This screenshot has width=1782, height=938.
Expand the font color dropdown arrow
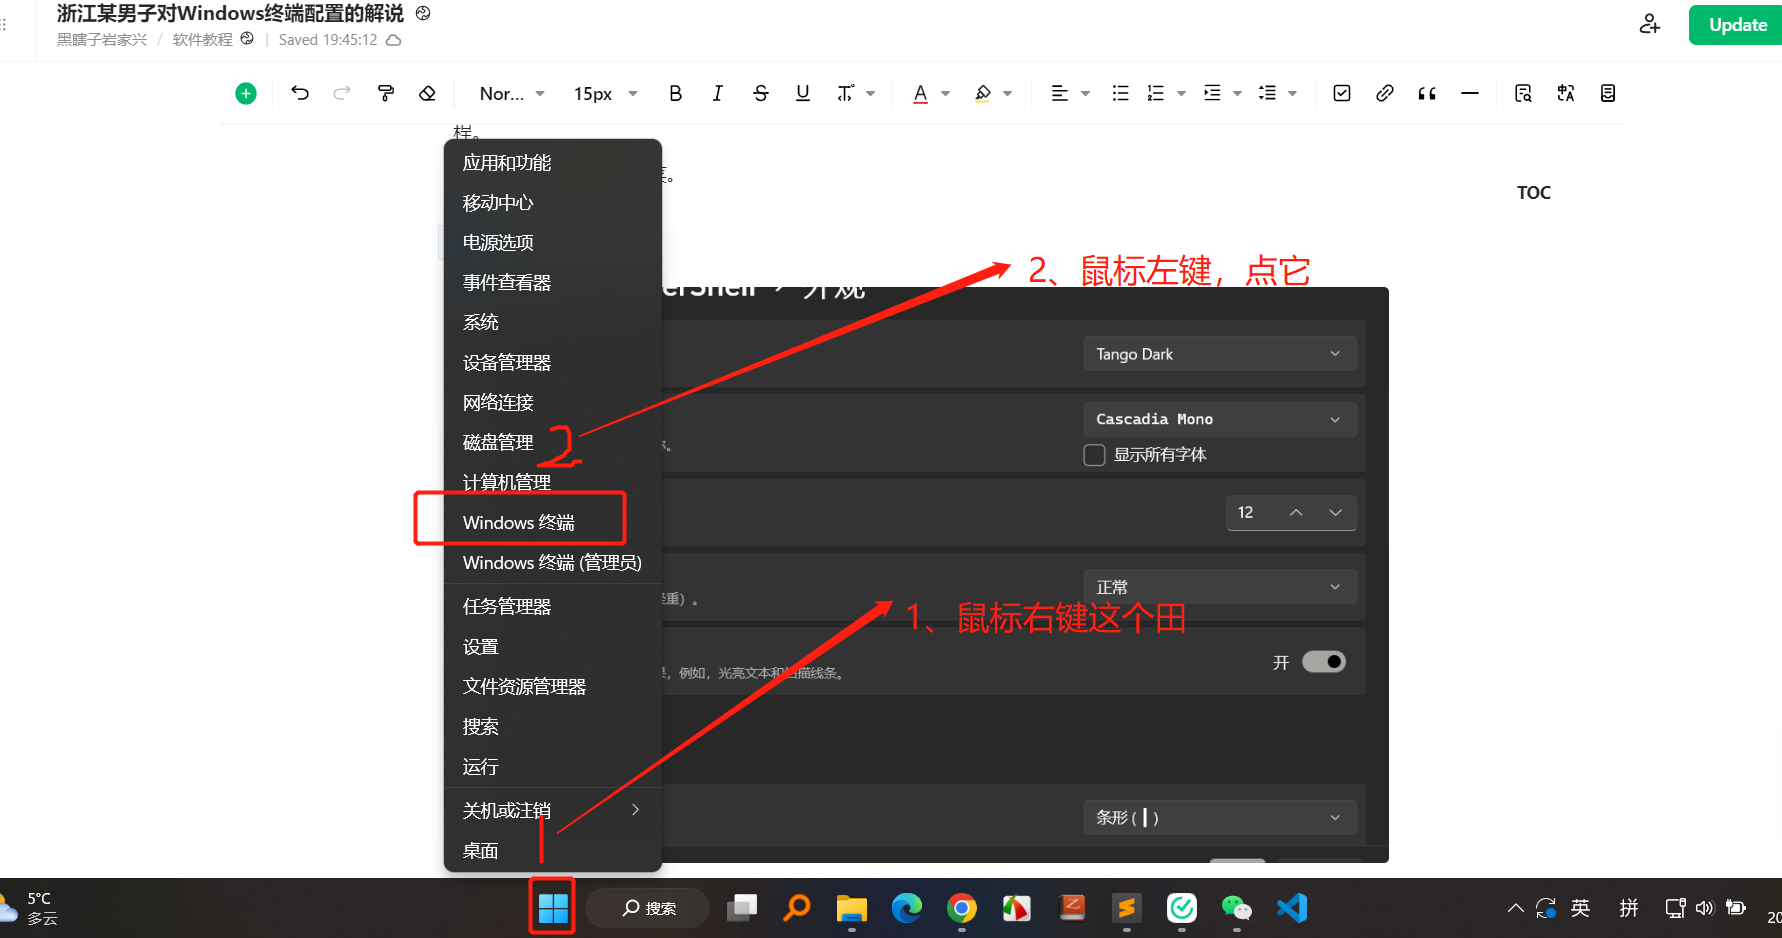click(x=945, y=93)
